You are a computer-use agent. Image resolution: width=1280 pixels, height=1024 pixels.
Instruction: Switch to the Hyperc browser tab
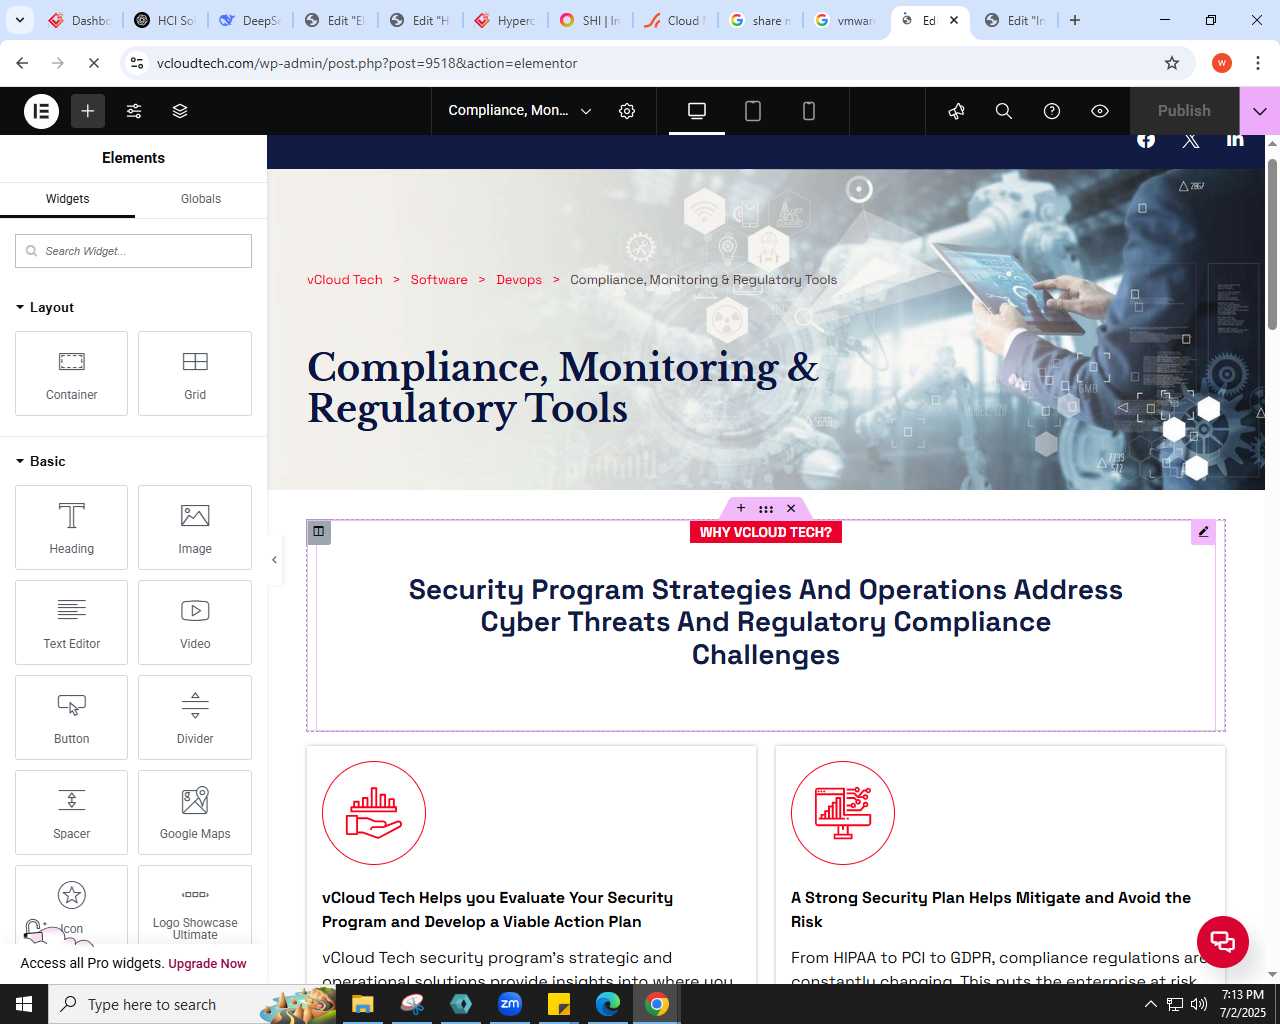pos(506,20)
